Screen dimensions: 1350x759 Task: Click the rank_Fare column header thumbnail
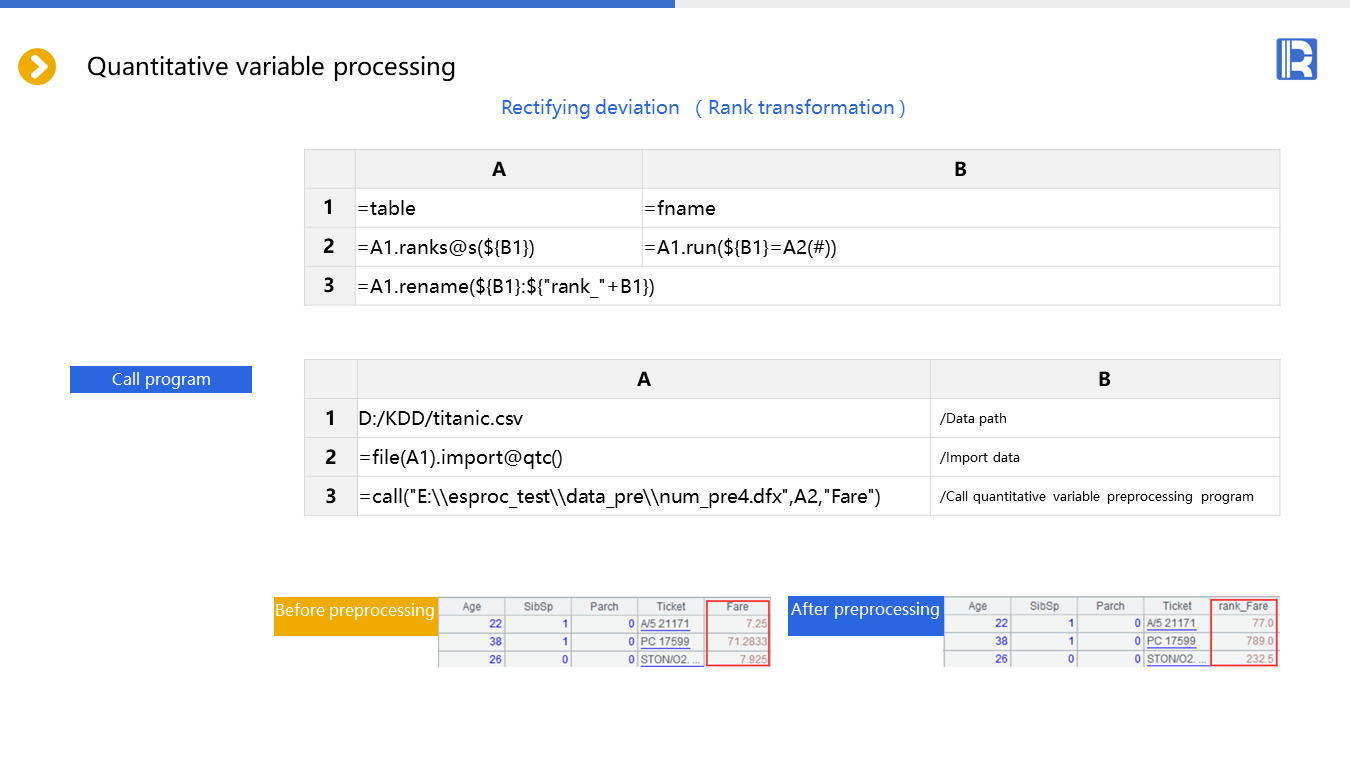tap(1243, 606)
